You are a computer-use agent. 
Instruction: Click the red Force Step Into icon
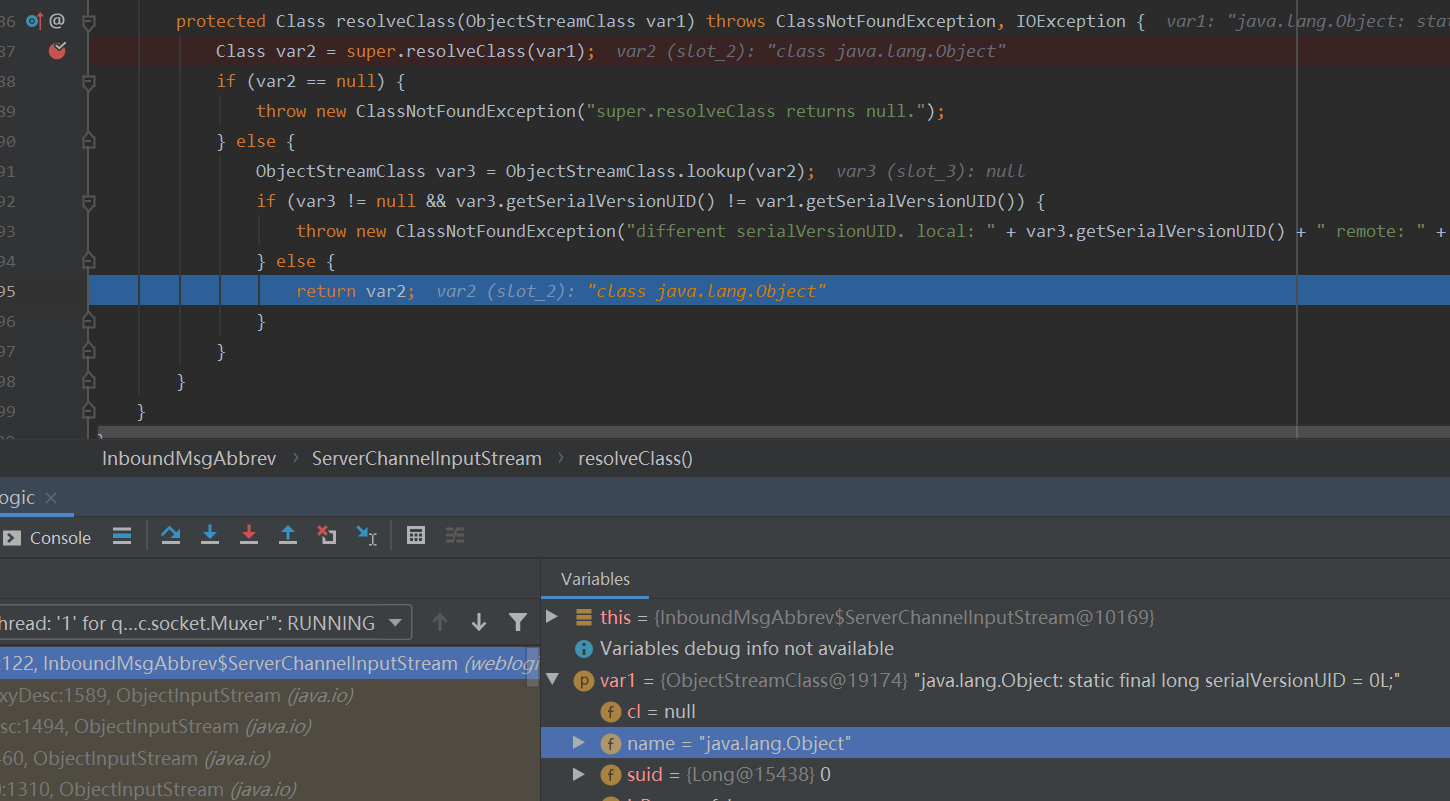(x=249, y=536)
